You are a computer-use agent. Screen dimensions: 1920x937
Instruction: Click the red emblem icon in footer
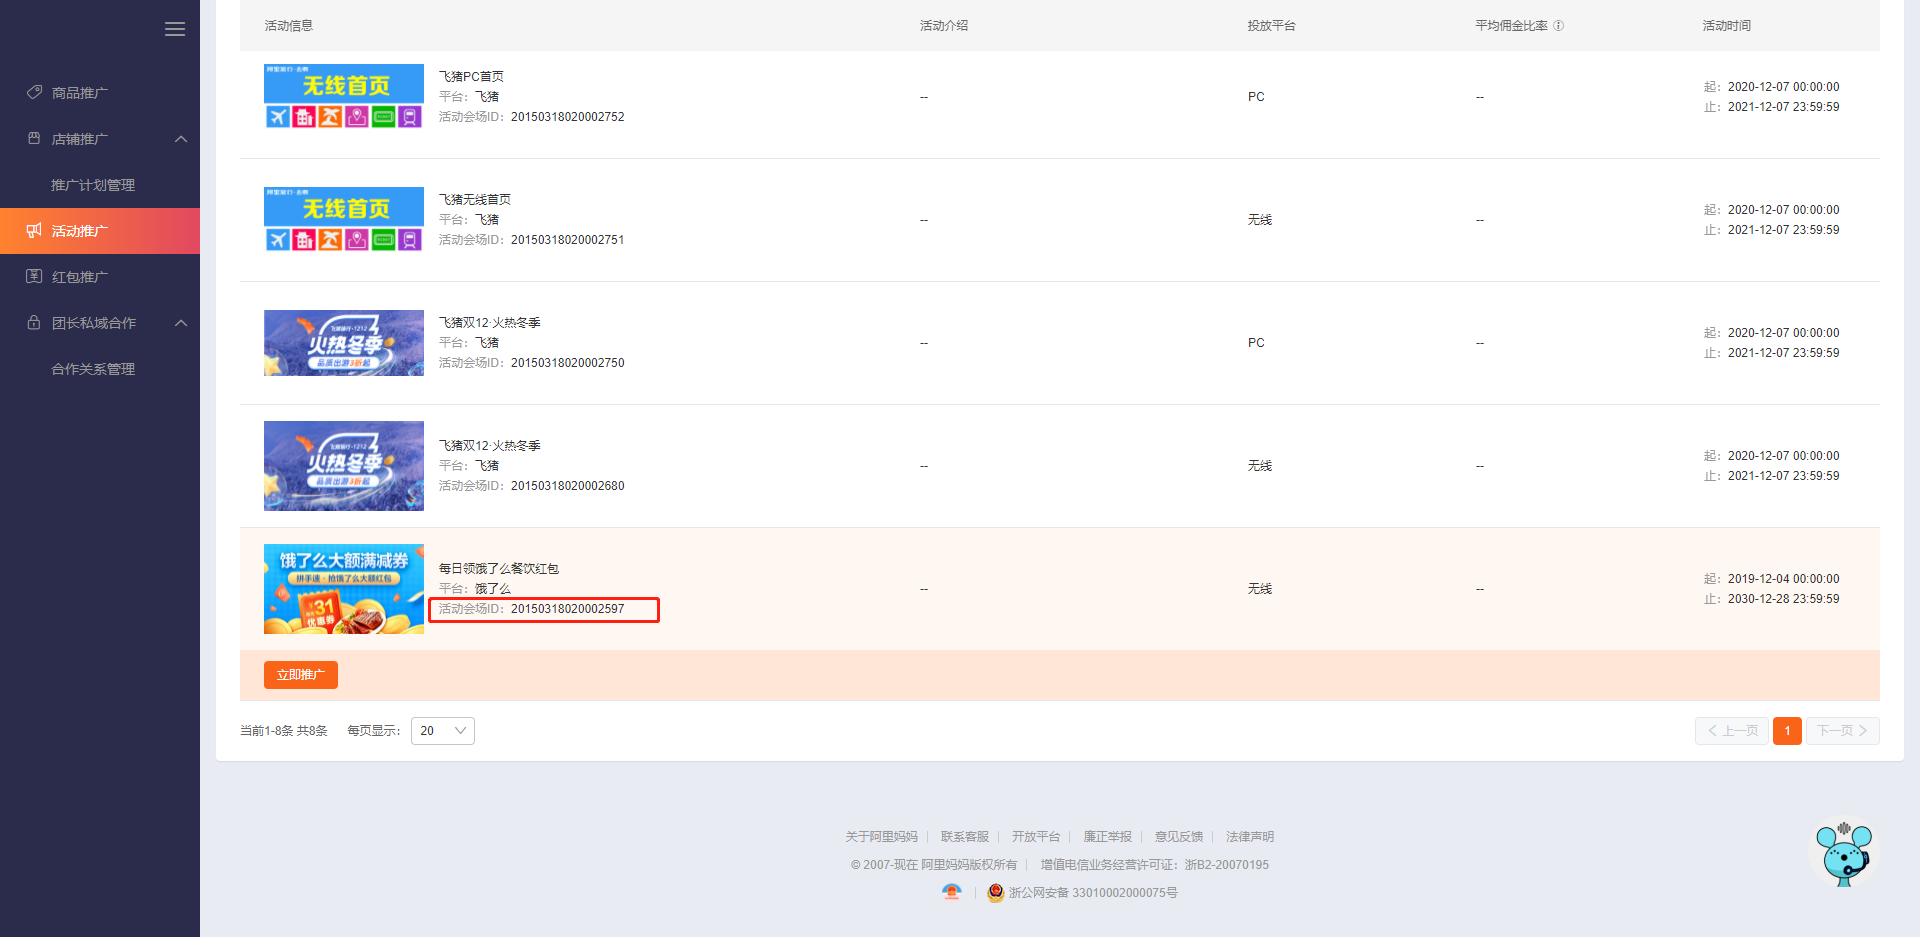[951, 892]
